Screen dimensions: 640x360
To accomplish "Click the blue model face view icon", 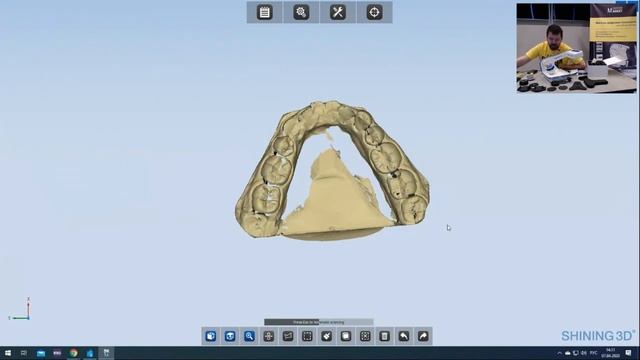I will (230, 336).
